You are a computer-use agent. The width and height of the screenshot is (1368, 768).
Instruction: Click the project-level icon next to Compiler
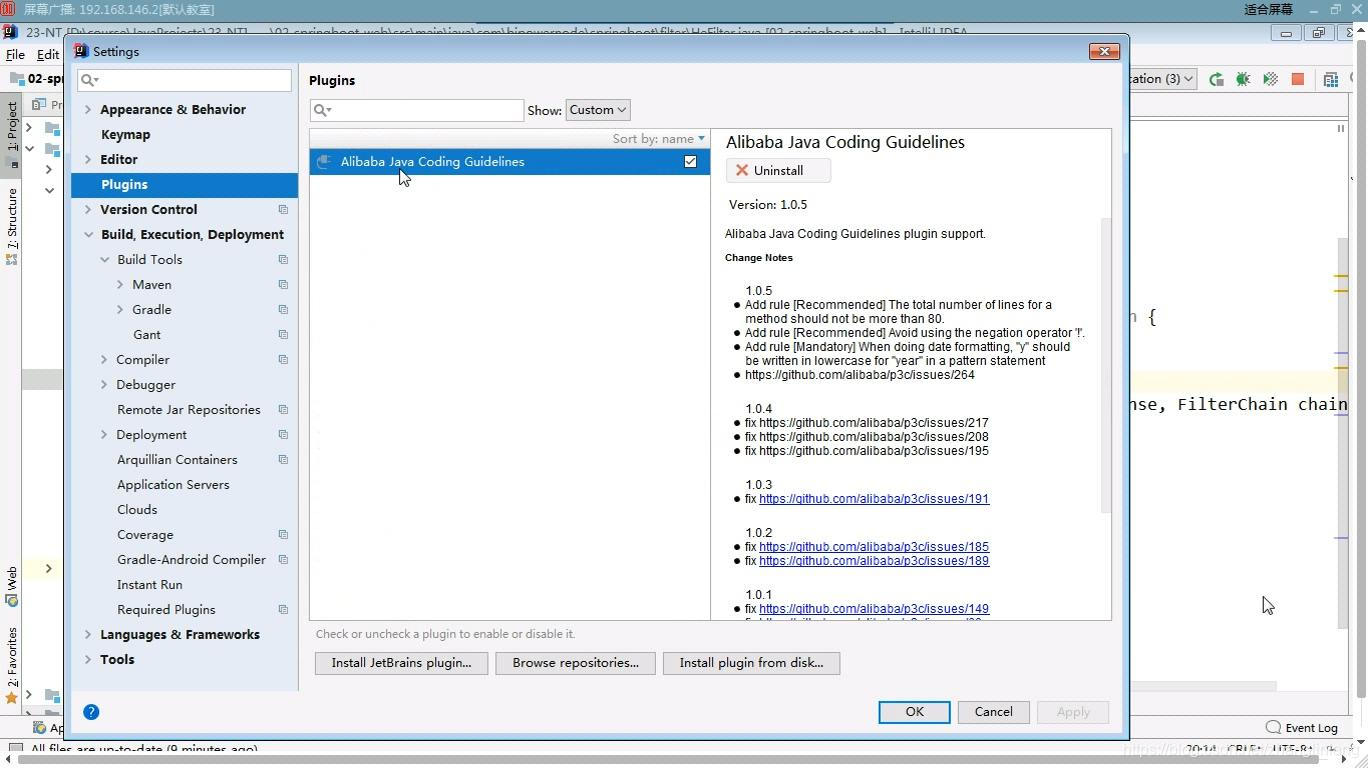tap(283, 359)
